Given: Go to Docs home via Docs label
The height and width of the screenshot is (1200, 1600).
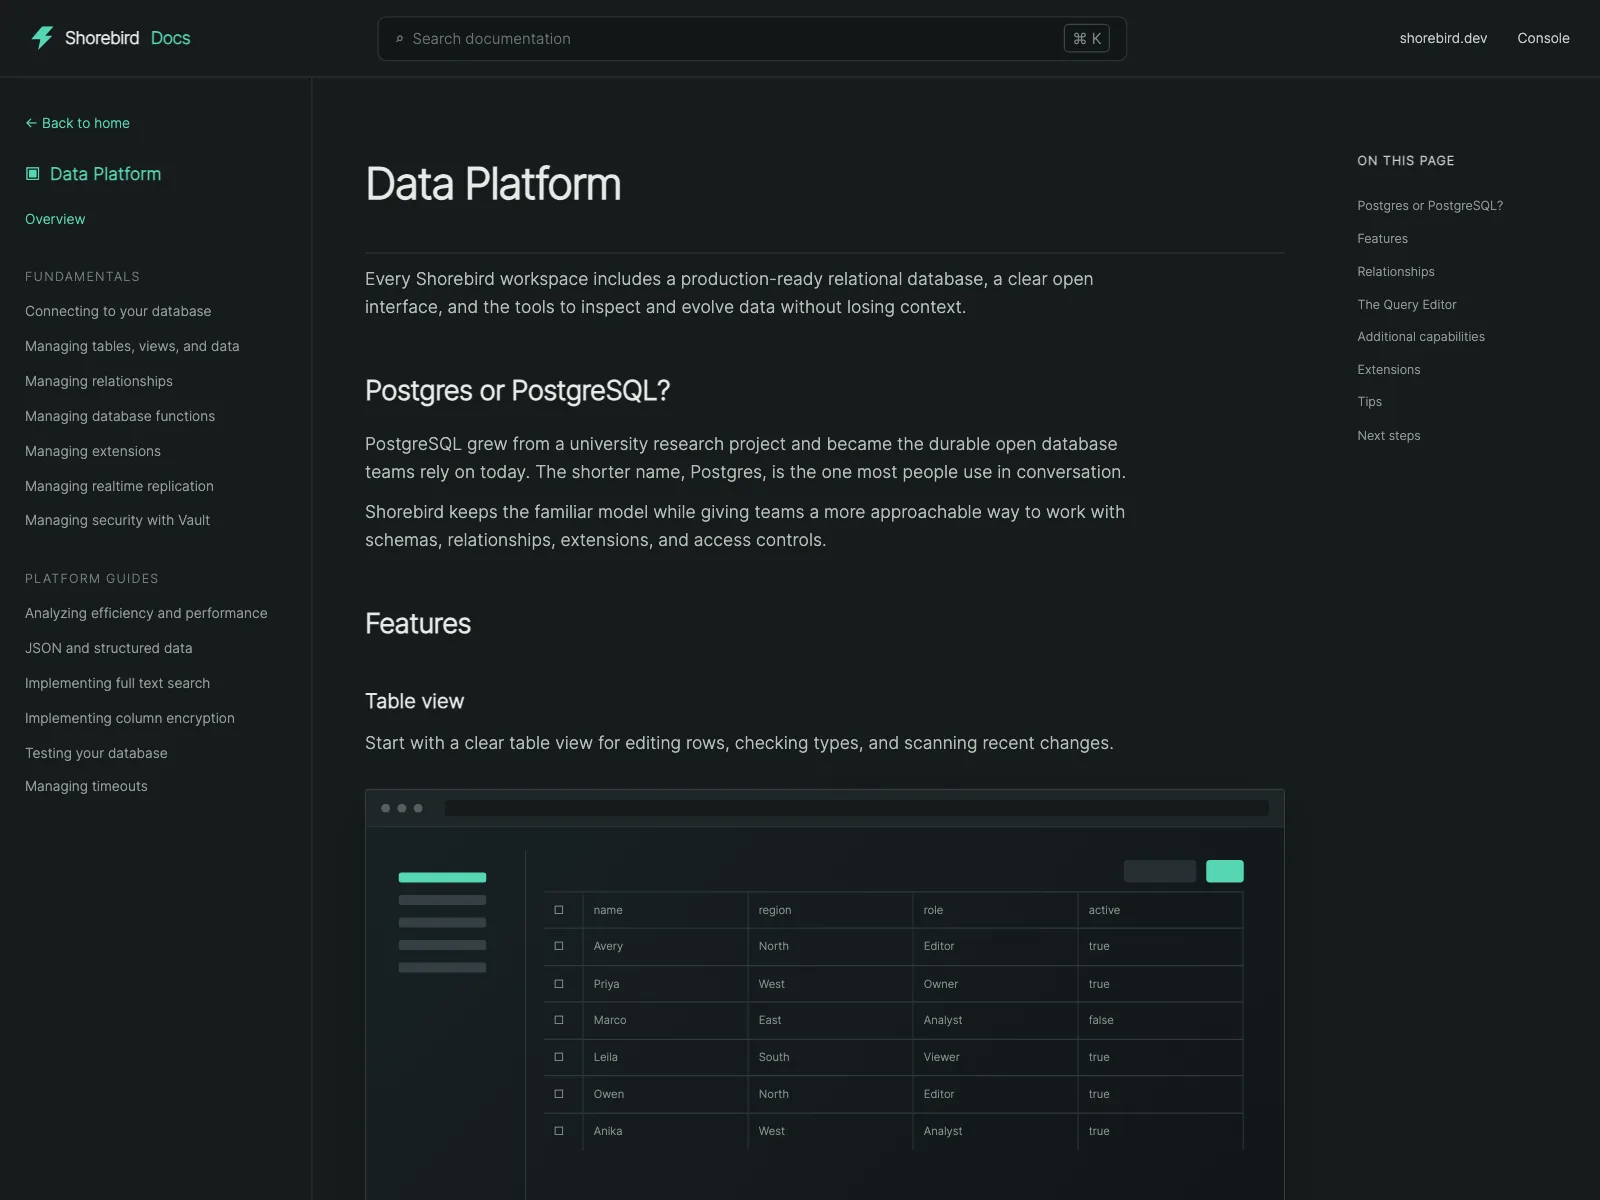Looking at the screenshot, I should coord(170,38).
